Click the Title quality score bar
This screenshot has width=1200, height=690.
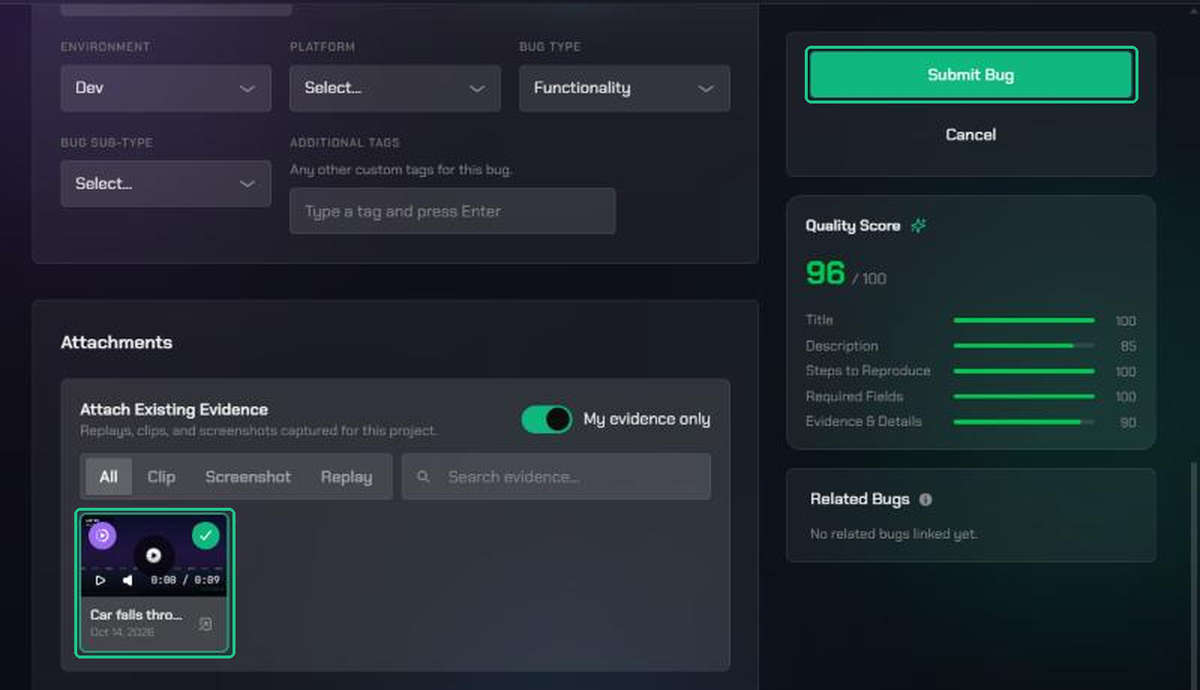point(1024,320)
